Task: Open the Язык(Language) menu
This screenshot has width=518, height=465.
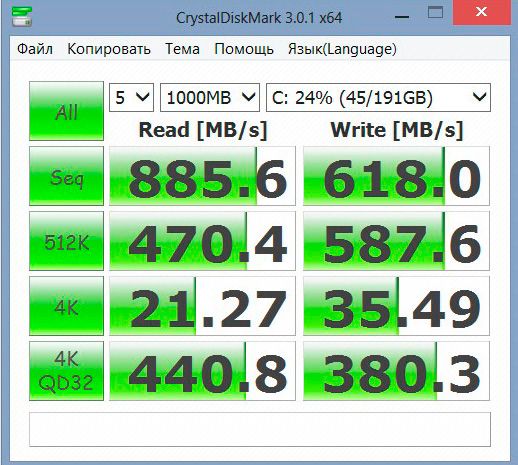Action: pyautogui.click(x=342, y=49)
